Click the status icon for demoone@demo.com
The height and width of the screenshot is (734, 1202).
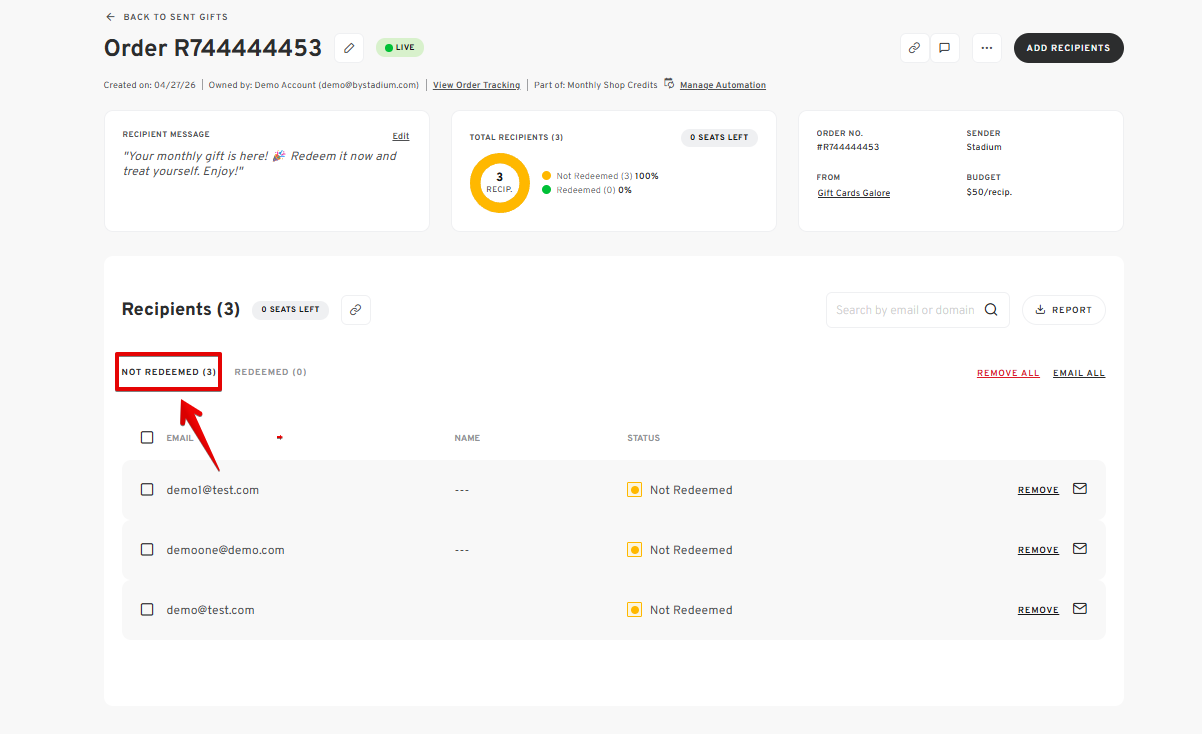634,550
